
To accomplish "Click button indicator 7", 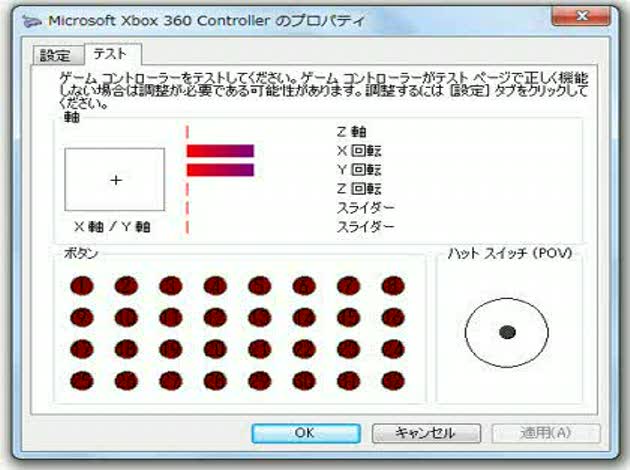I will click(x=349, y=286).
